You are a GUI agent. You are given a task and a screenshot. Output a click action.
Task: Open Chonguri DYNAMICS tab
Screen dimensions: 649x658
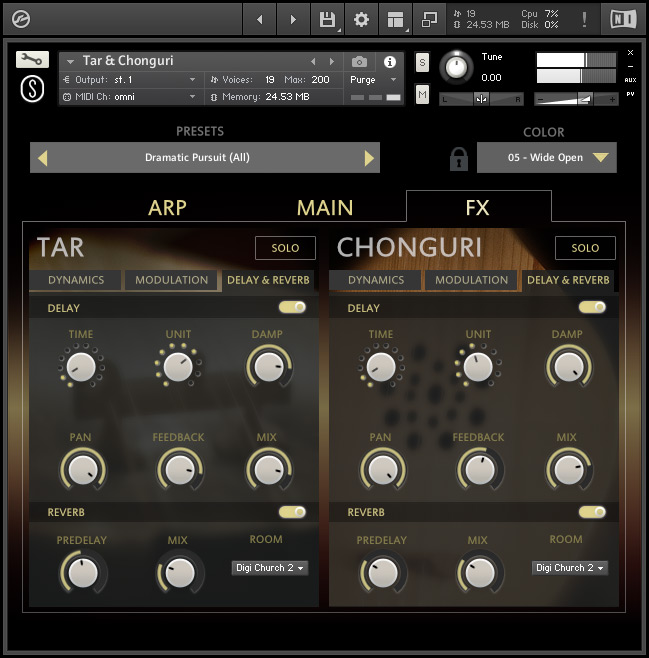click(x=376, y=280)
